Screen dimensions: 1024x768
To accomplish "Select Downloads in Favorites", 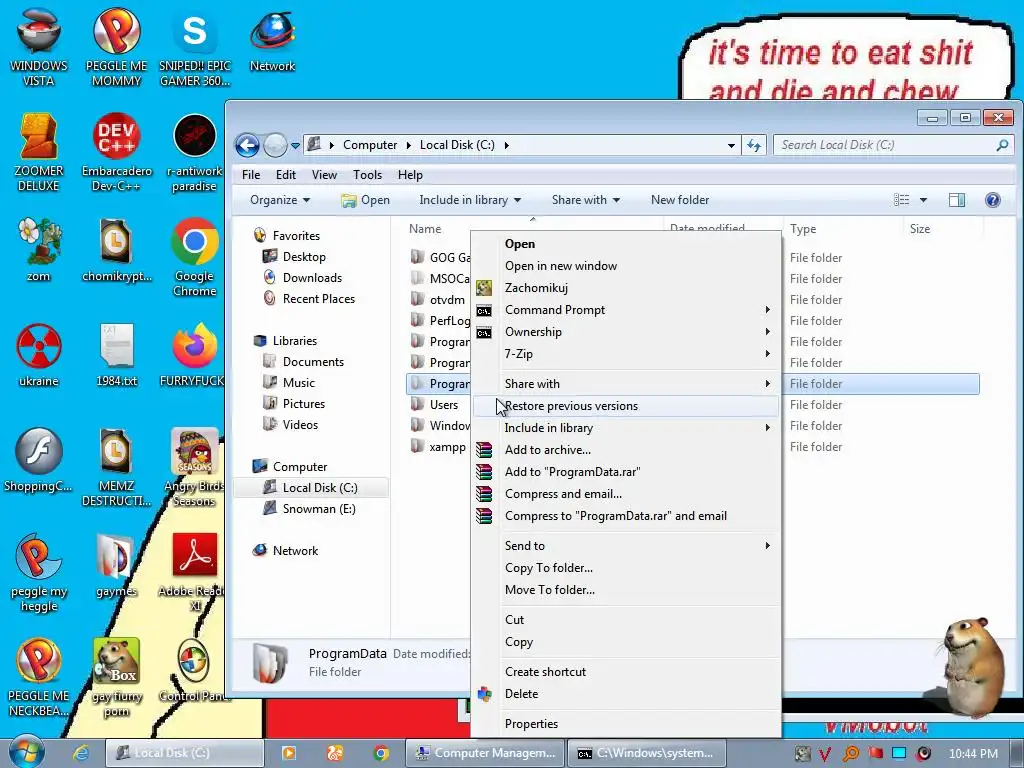I will 312,278.
